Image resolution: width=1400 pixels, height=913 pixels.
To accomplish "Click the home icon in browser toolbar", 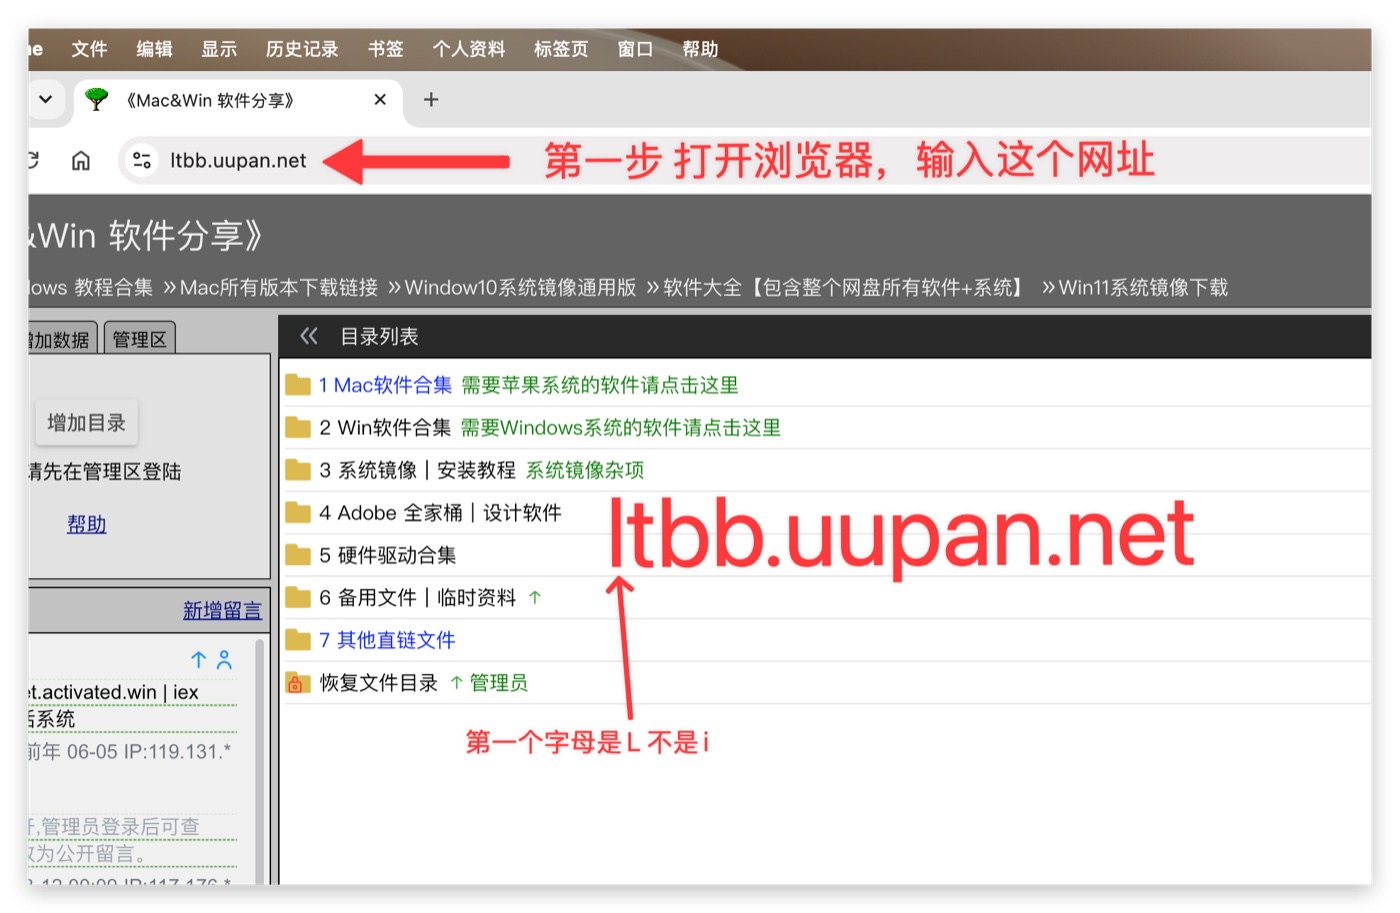I will click(x=81, y=160).
